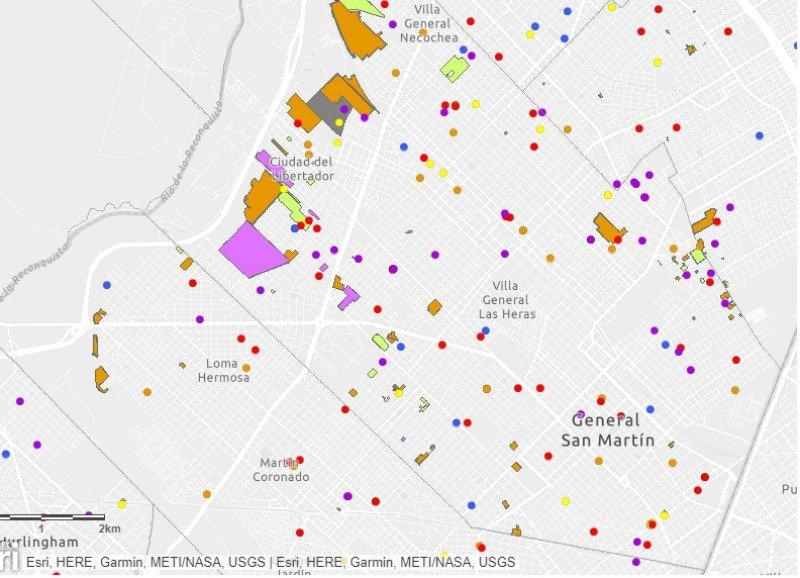Click the blue marker near the right map edge
Viewport: 800px width, 578px height.
click(760, 136)
